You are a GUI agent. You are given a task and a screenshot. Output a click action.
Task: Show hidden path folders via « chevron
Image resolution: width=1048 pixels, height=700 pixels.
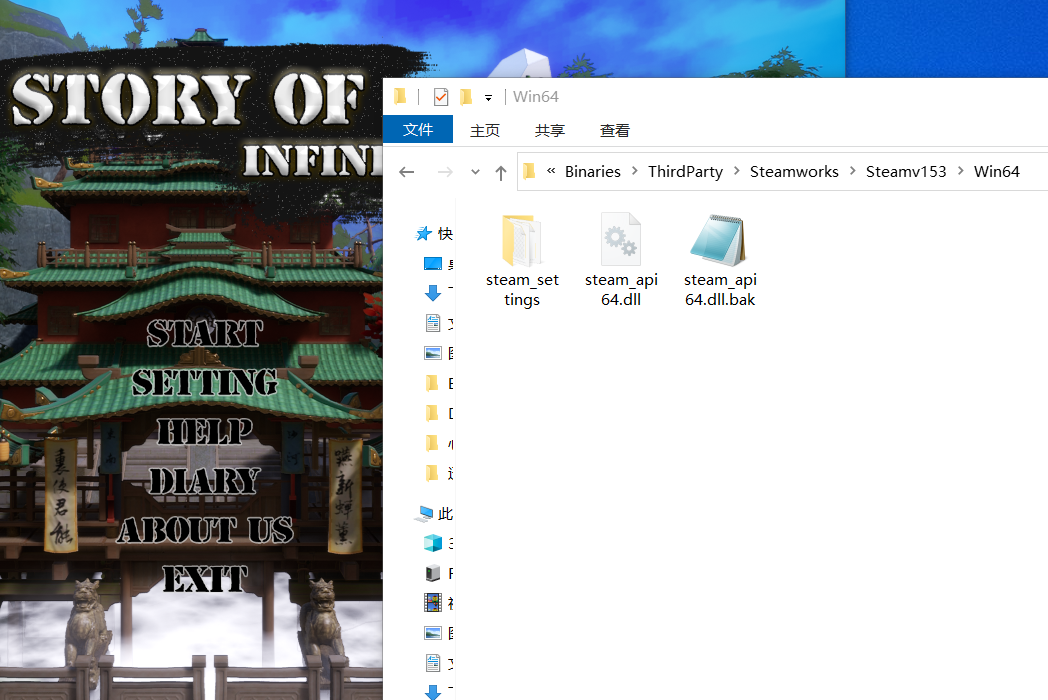[x=551, y=171]
